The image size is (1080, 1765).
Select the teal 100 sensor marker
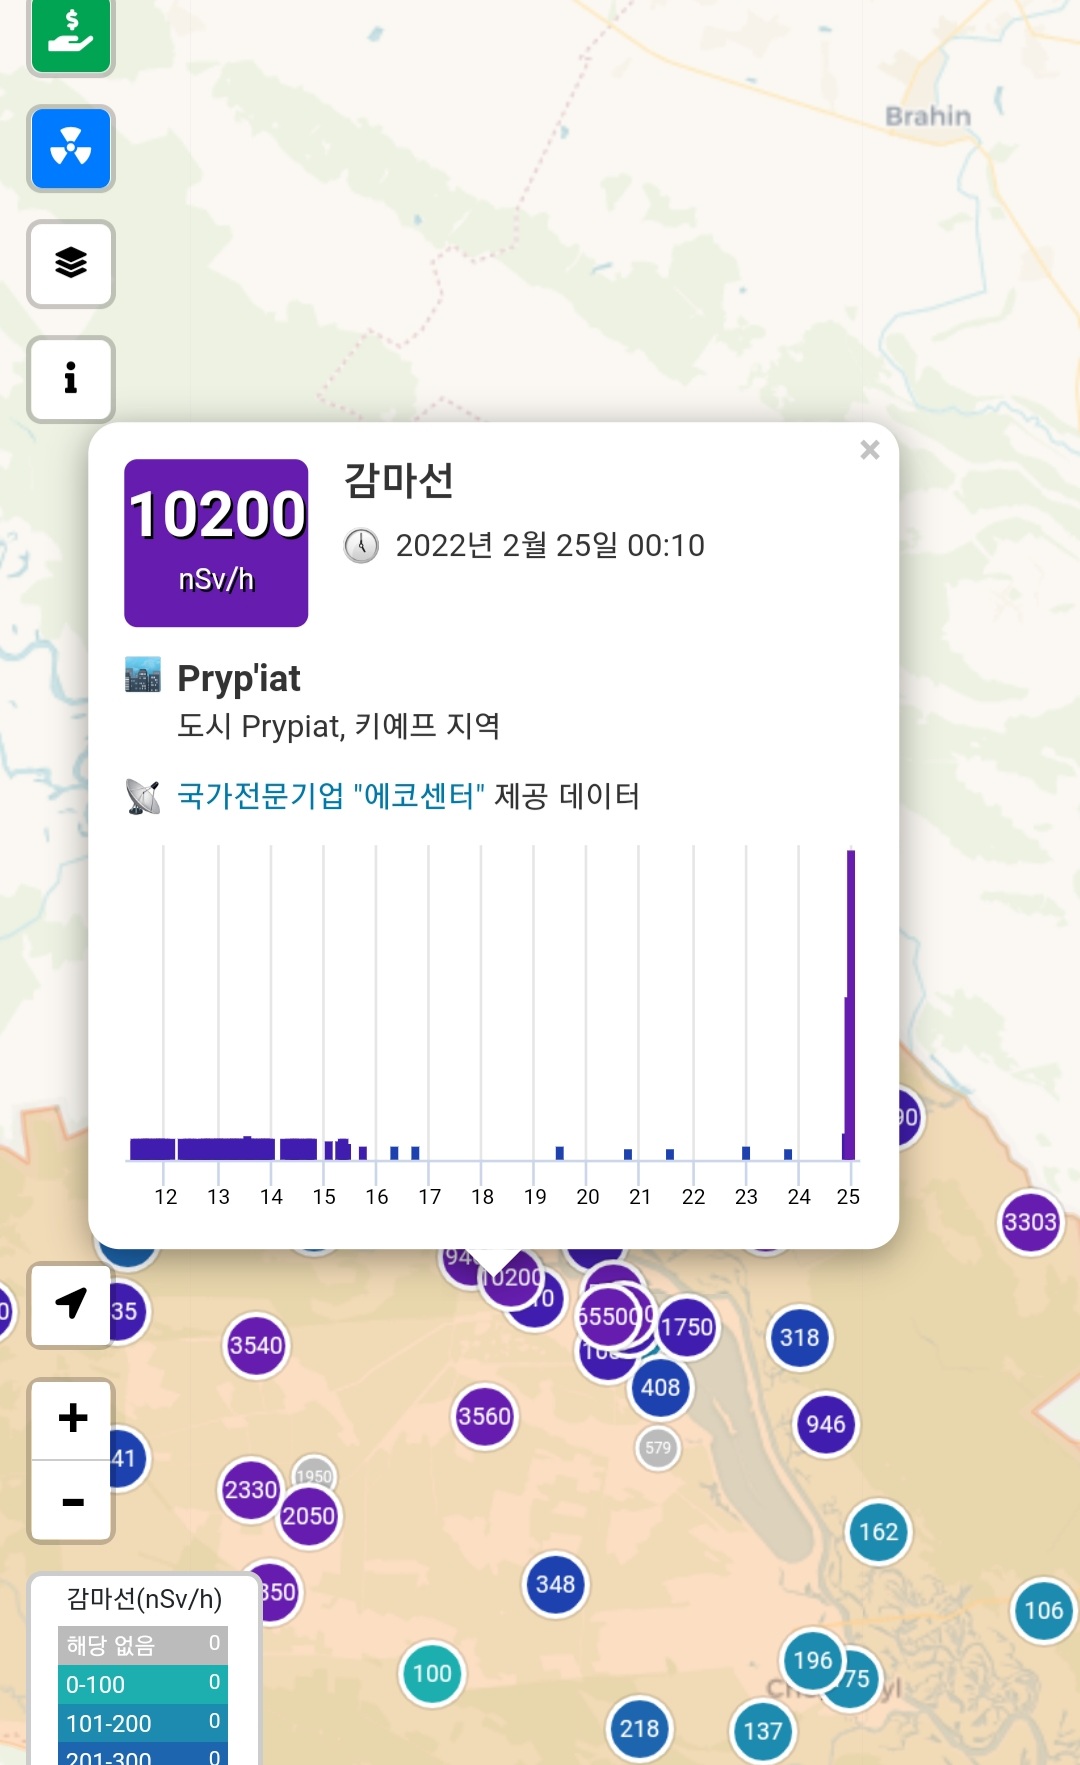pyautogui.click(x=432, y=1673)
